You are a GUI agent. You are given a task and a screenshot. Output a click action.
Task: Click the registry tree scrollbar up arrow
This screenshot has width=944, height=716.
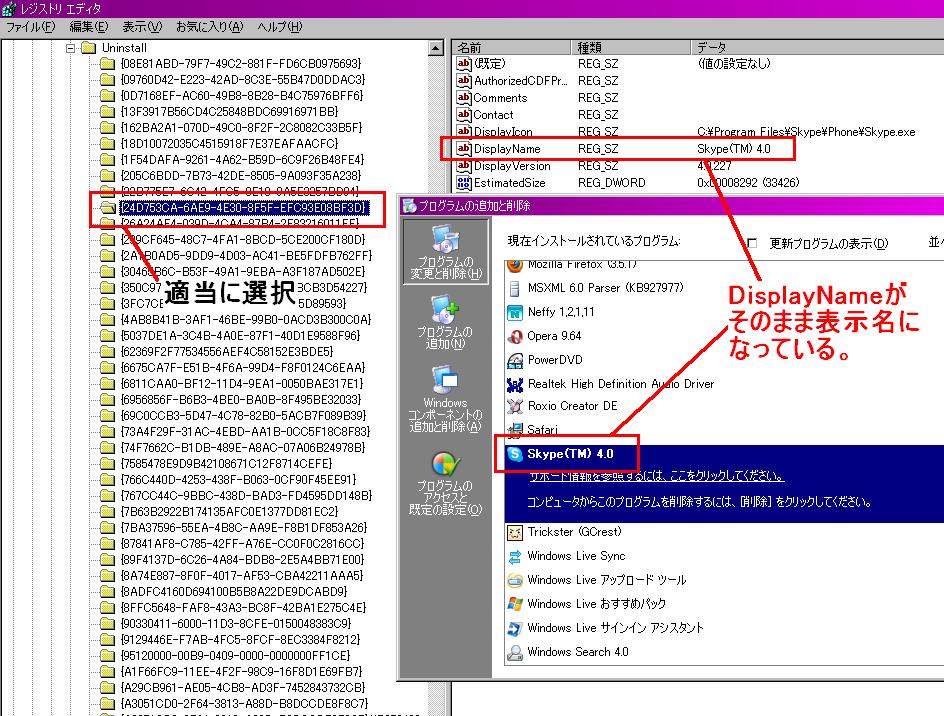[x=433, y=46]
